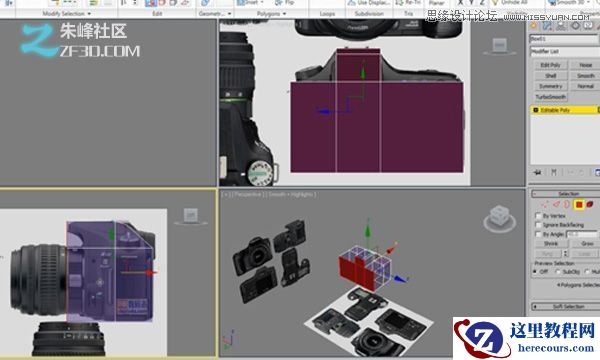Click ViewCube in the top-right viewport
The height and width of the screenshot is (360, 600).
pos(499,46)
